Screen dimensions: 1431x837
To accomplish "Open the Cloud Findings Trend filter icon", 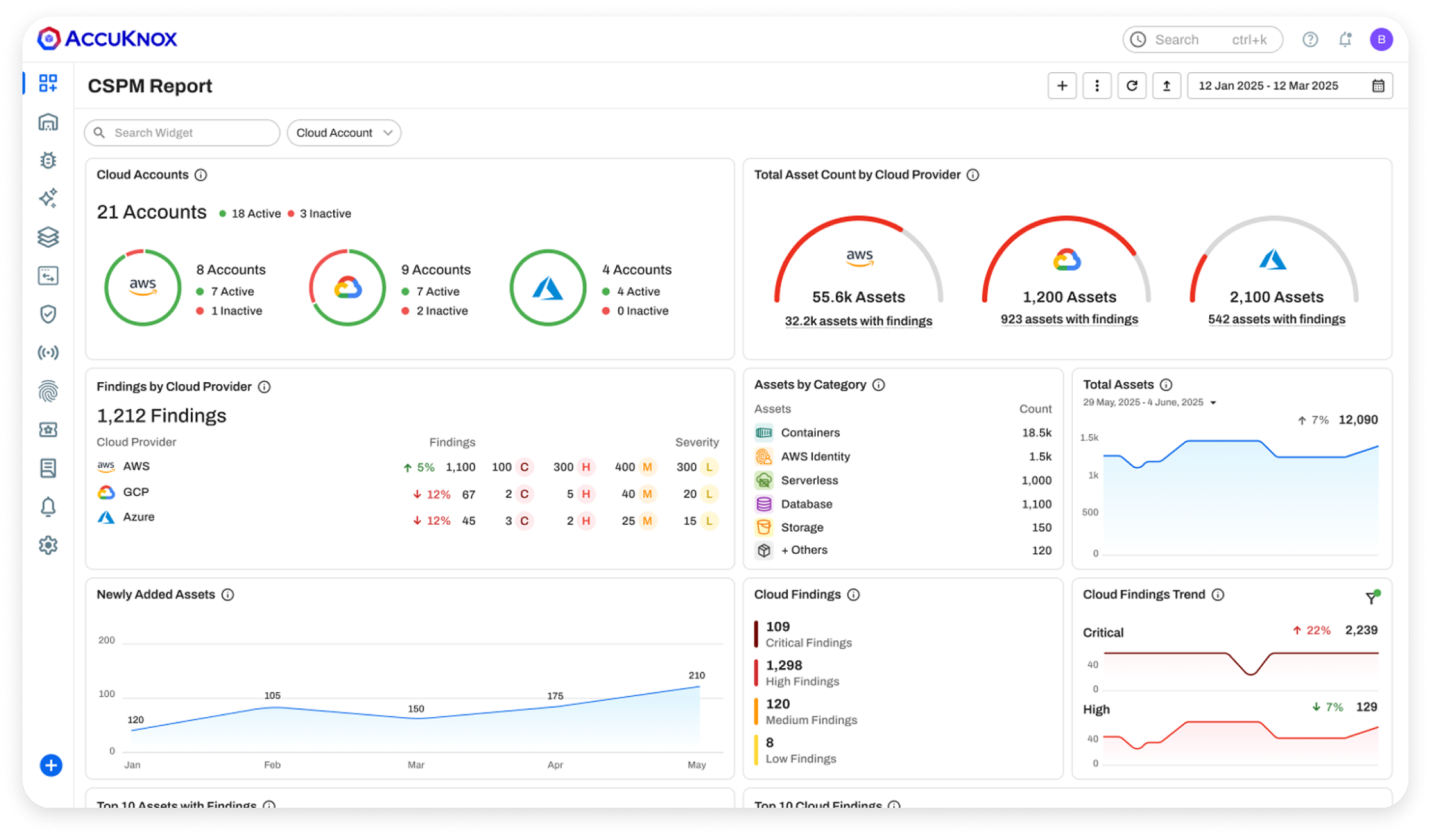I will coord(1372,597).
